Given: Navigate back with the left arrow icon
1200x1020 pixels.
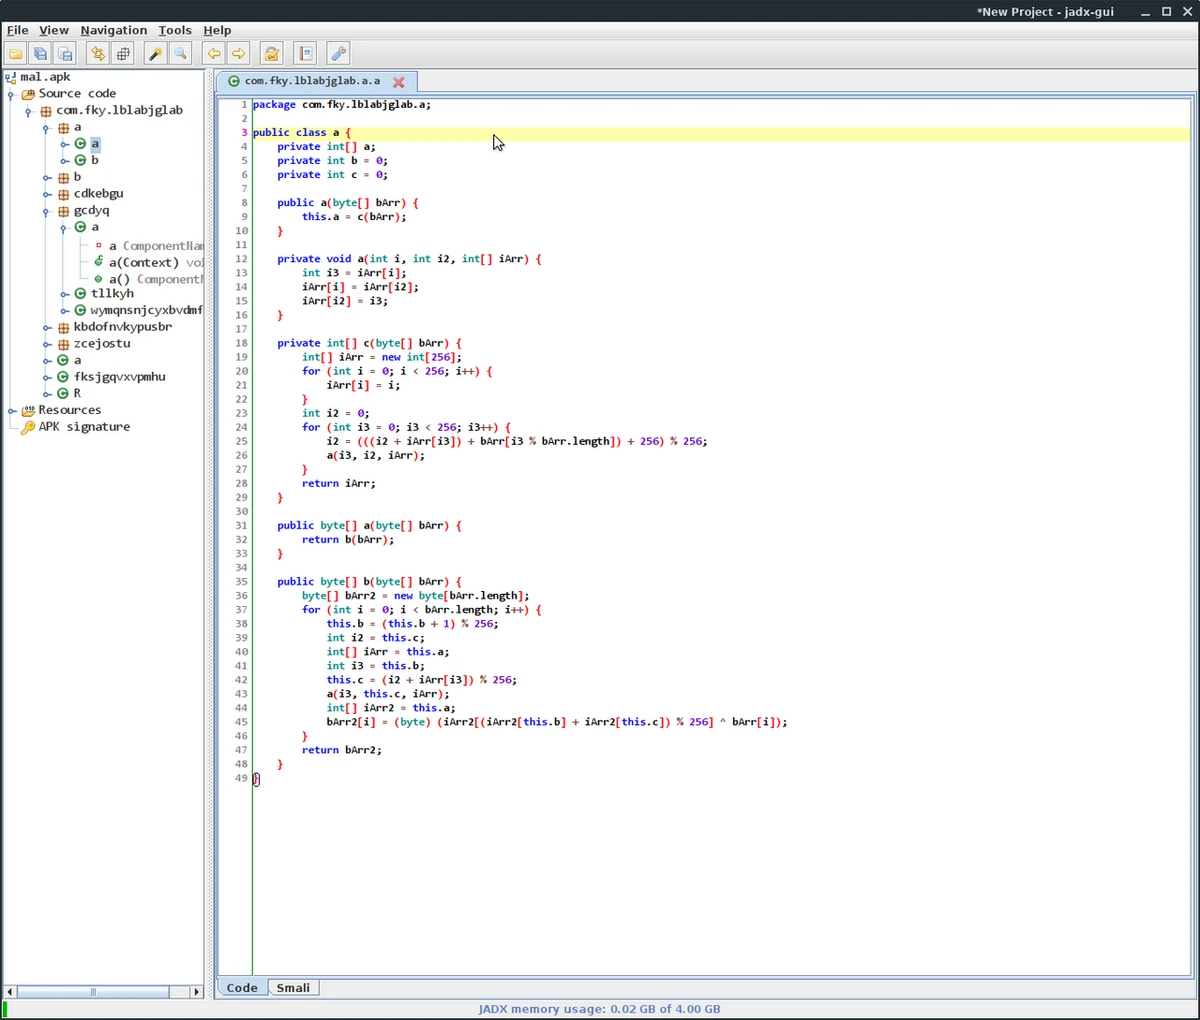Looking at the screenshot, I should coord(213,54).
